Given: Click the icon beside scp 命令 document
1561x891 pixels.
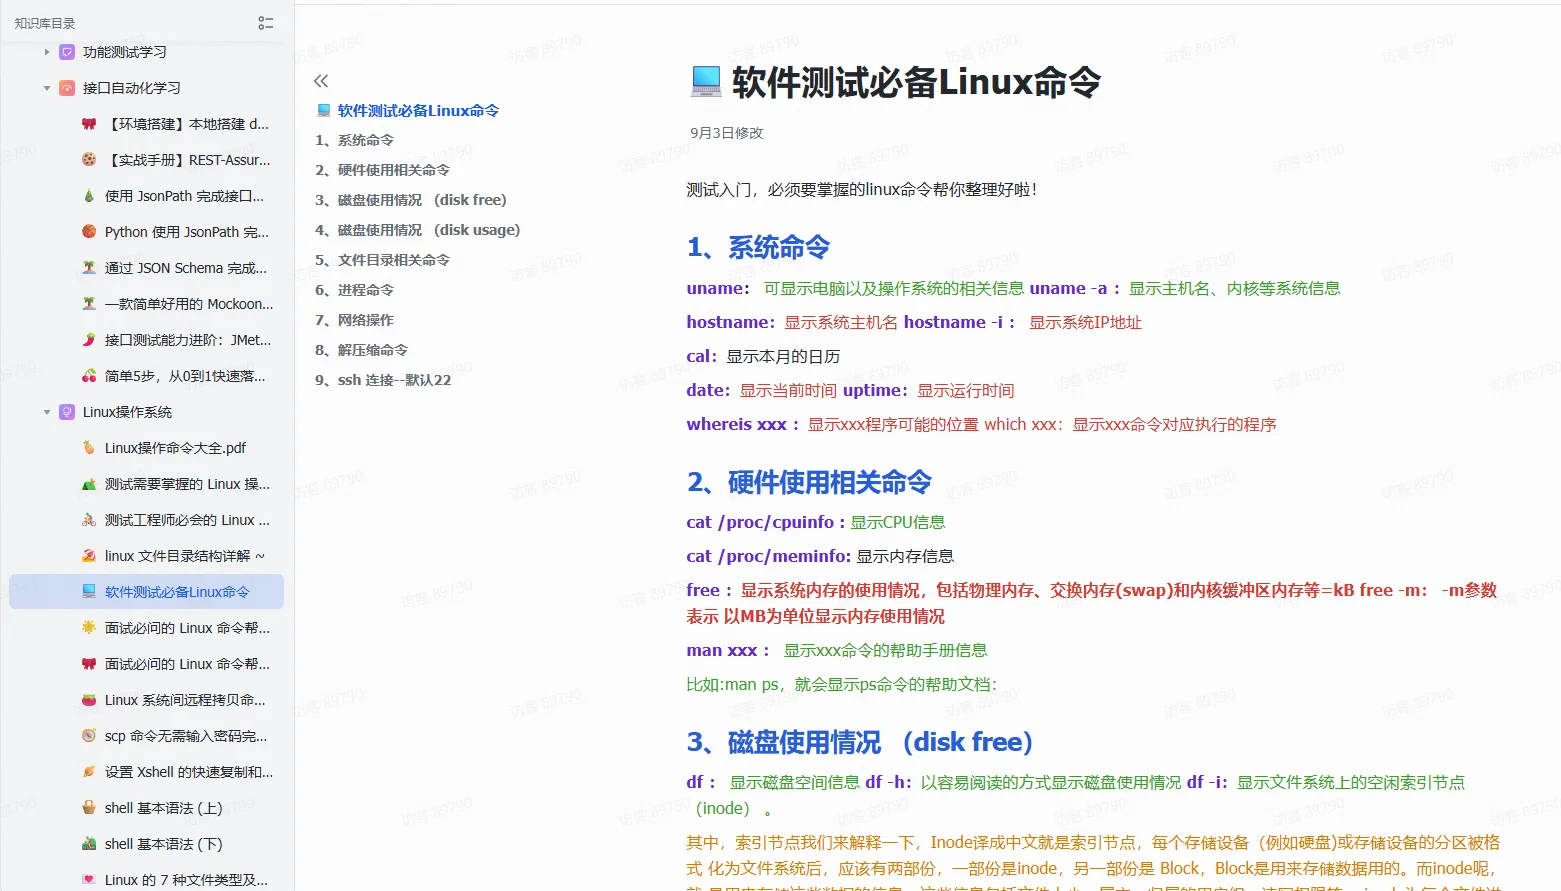Looking at the screenshot, I should tap(89, 735).
